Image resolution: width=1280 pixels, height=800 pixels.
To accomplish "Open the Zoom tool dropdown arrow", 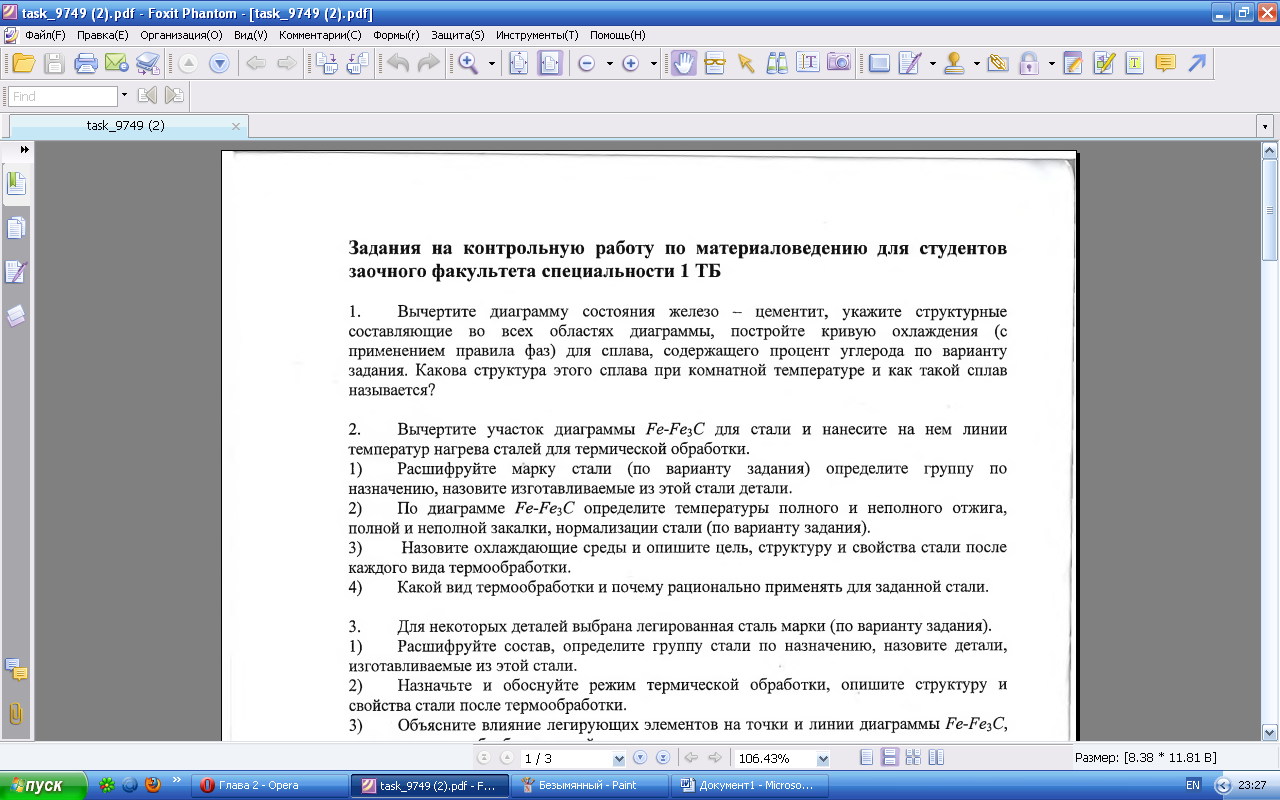I will click(492, 63).
